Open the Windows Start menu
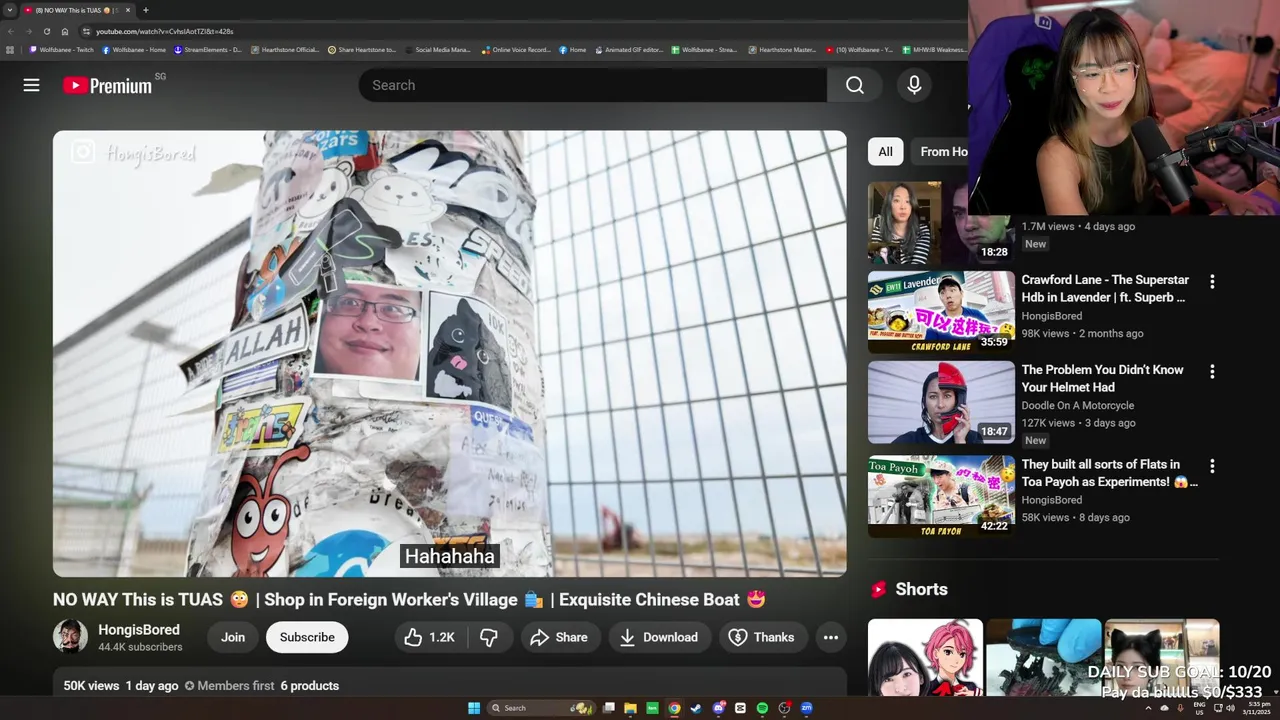The height and width of the screenshot is (720, 1280). click(x=474, y=708)
